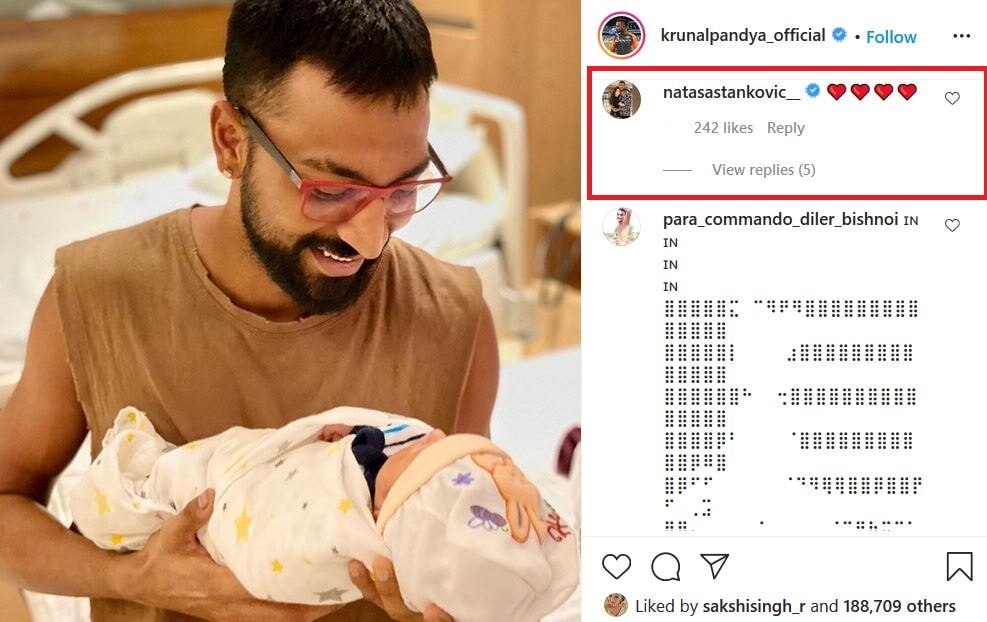Open sakshisingh_r from the Liked by line
This screenshot has height=622, width=987.
753,606
